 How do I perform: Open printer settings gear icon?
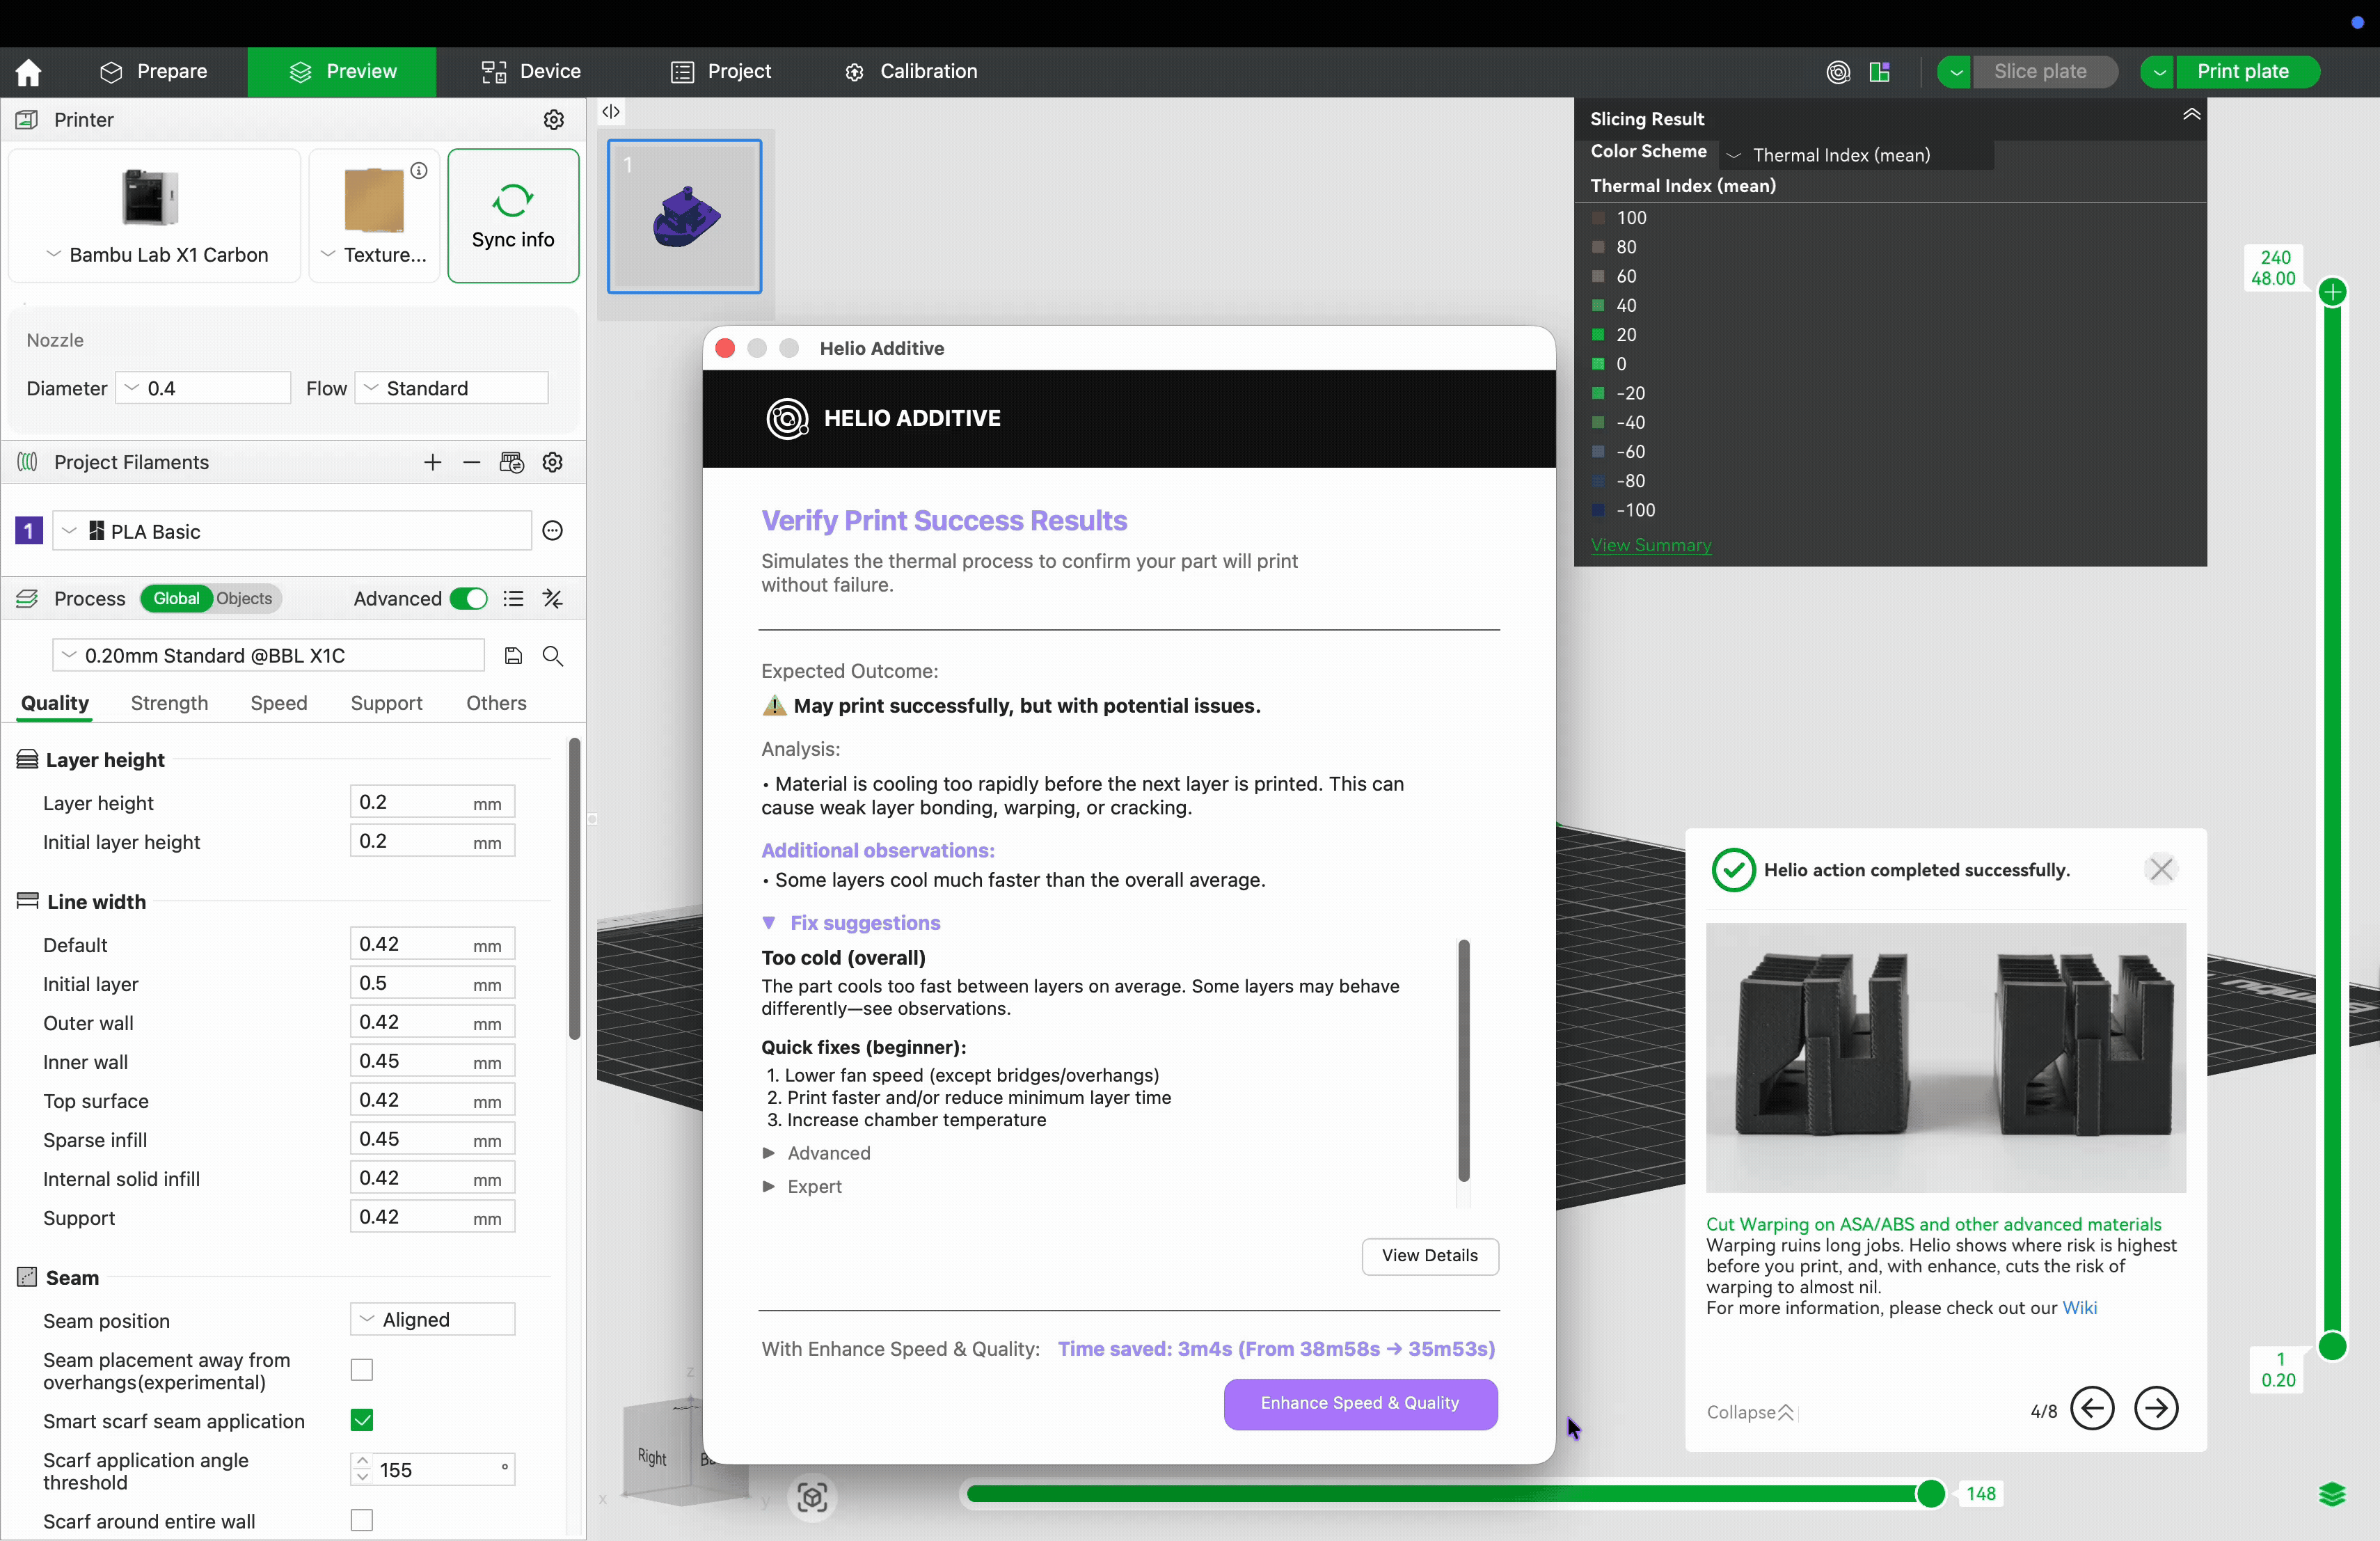click(x=553, y=120)
